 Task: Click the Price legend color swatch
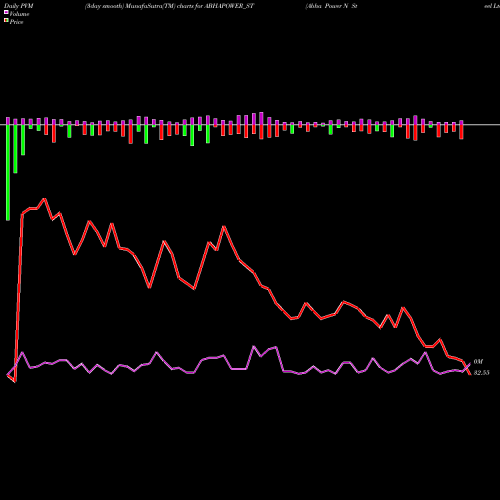pyautogui.click(x=6, y=21)
